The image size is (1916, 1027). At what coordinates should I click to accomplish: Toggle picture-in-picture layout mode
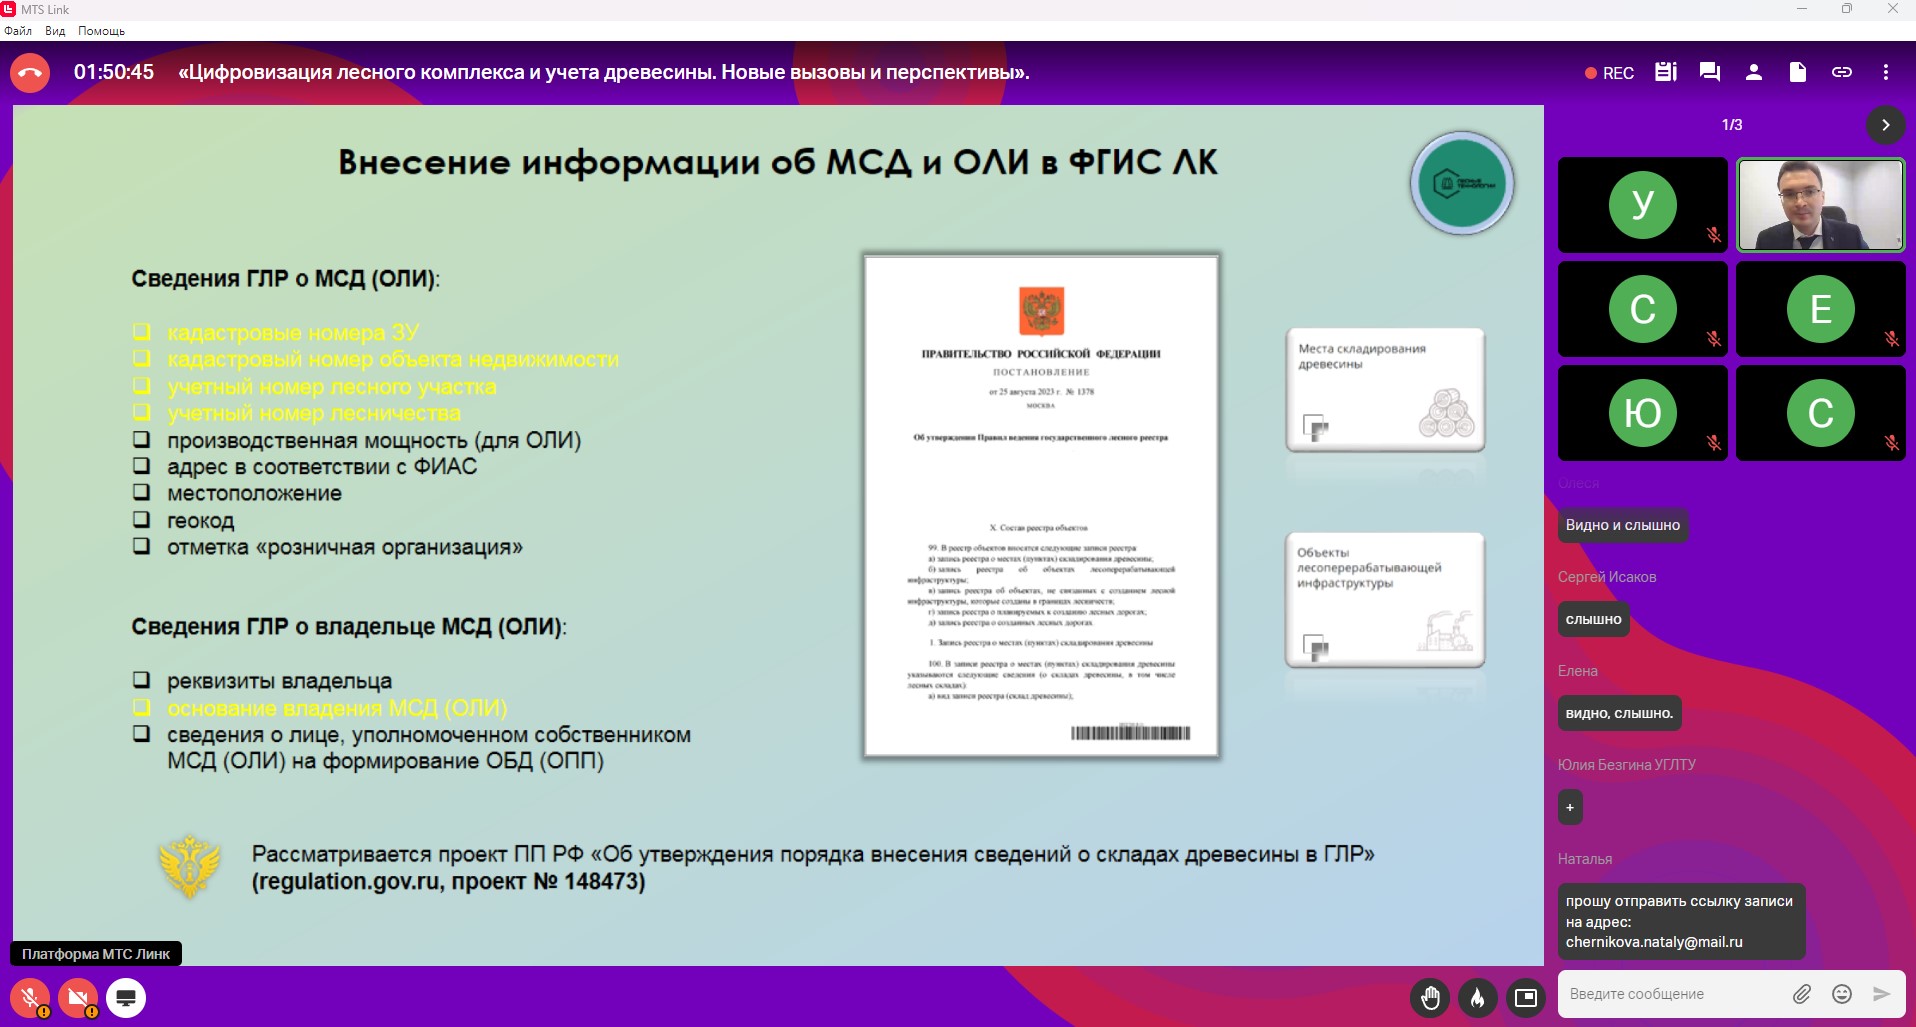[x=1525, y=997]
